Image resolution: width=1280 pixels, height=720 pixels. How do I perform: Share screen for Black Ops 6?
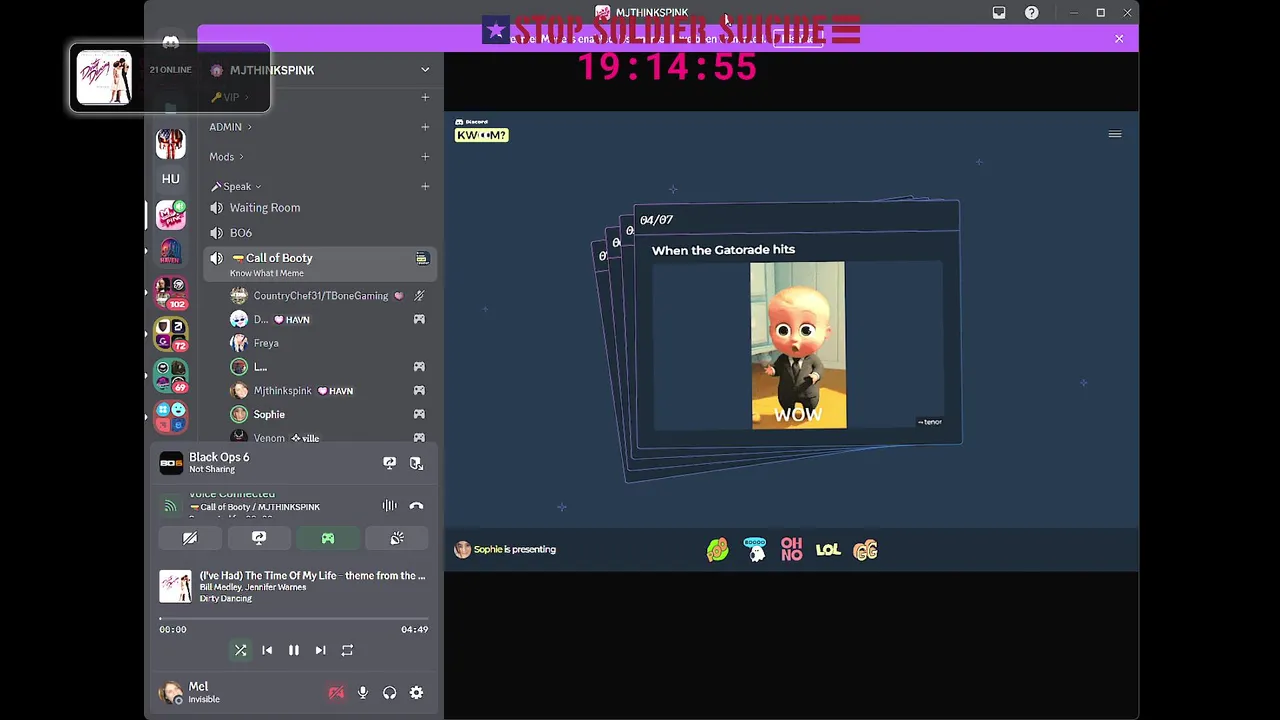click(390, 463)
